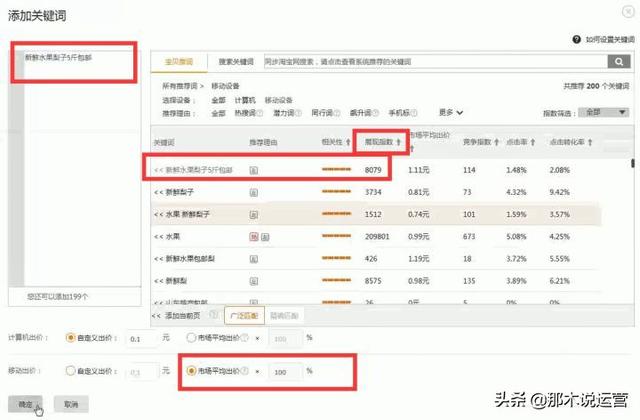Click the 确定 button
The height and width of the screenshot is (420, 640).
tap(25, 404)
